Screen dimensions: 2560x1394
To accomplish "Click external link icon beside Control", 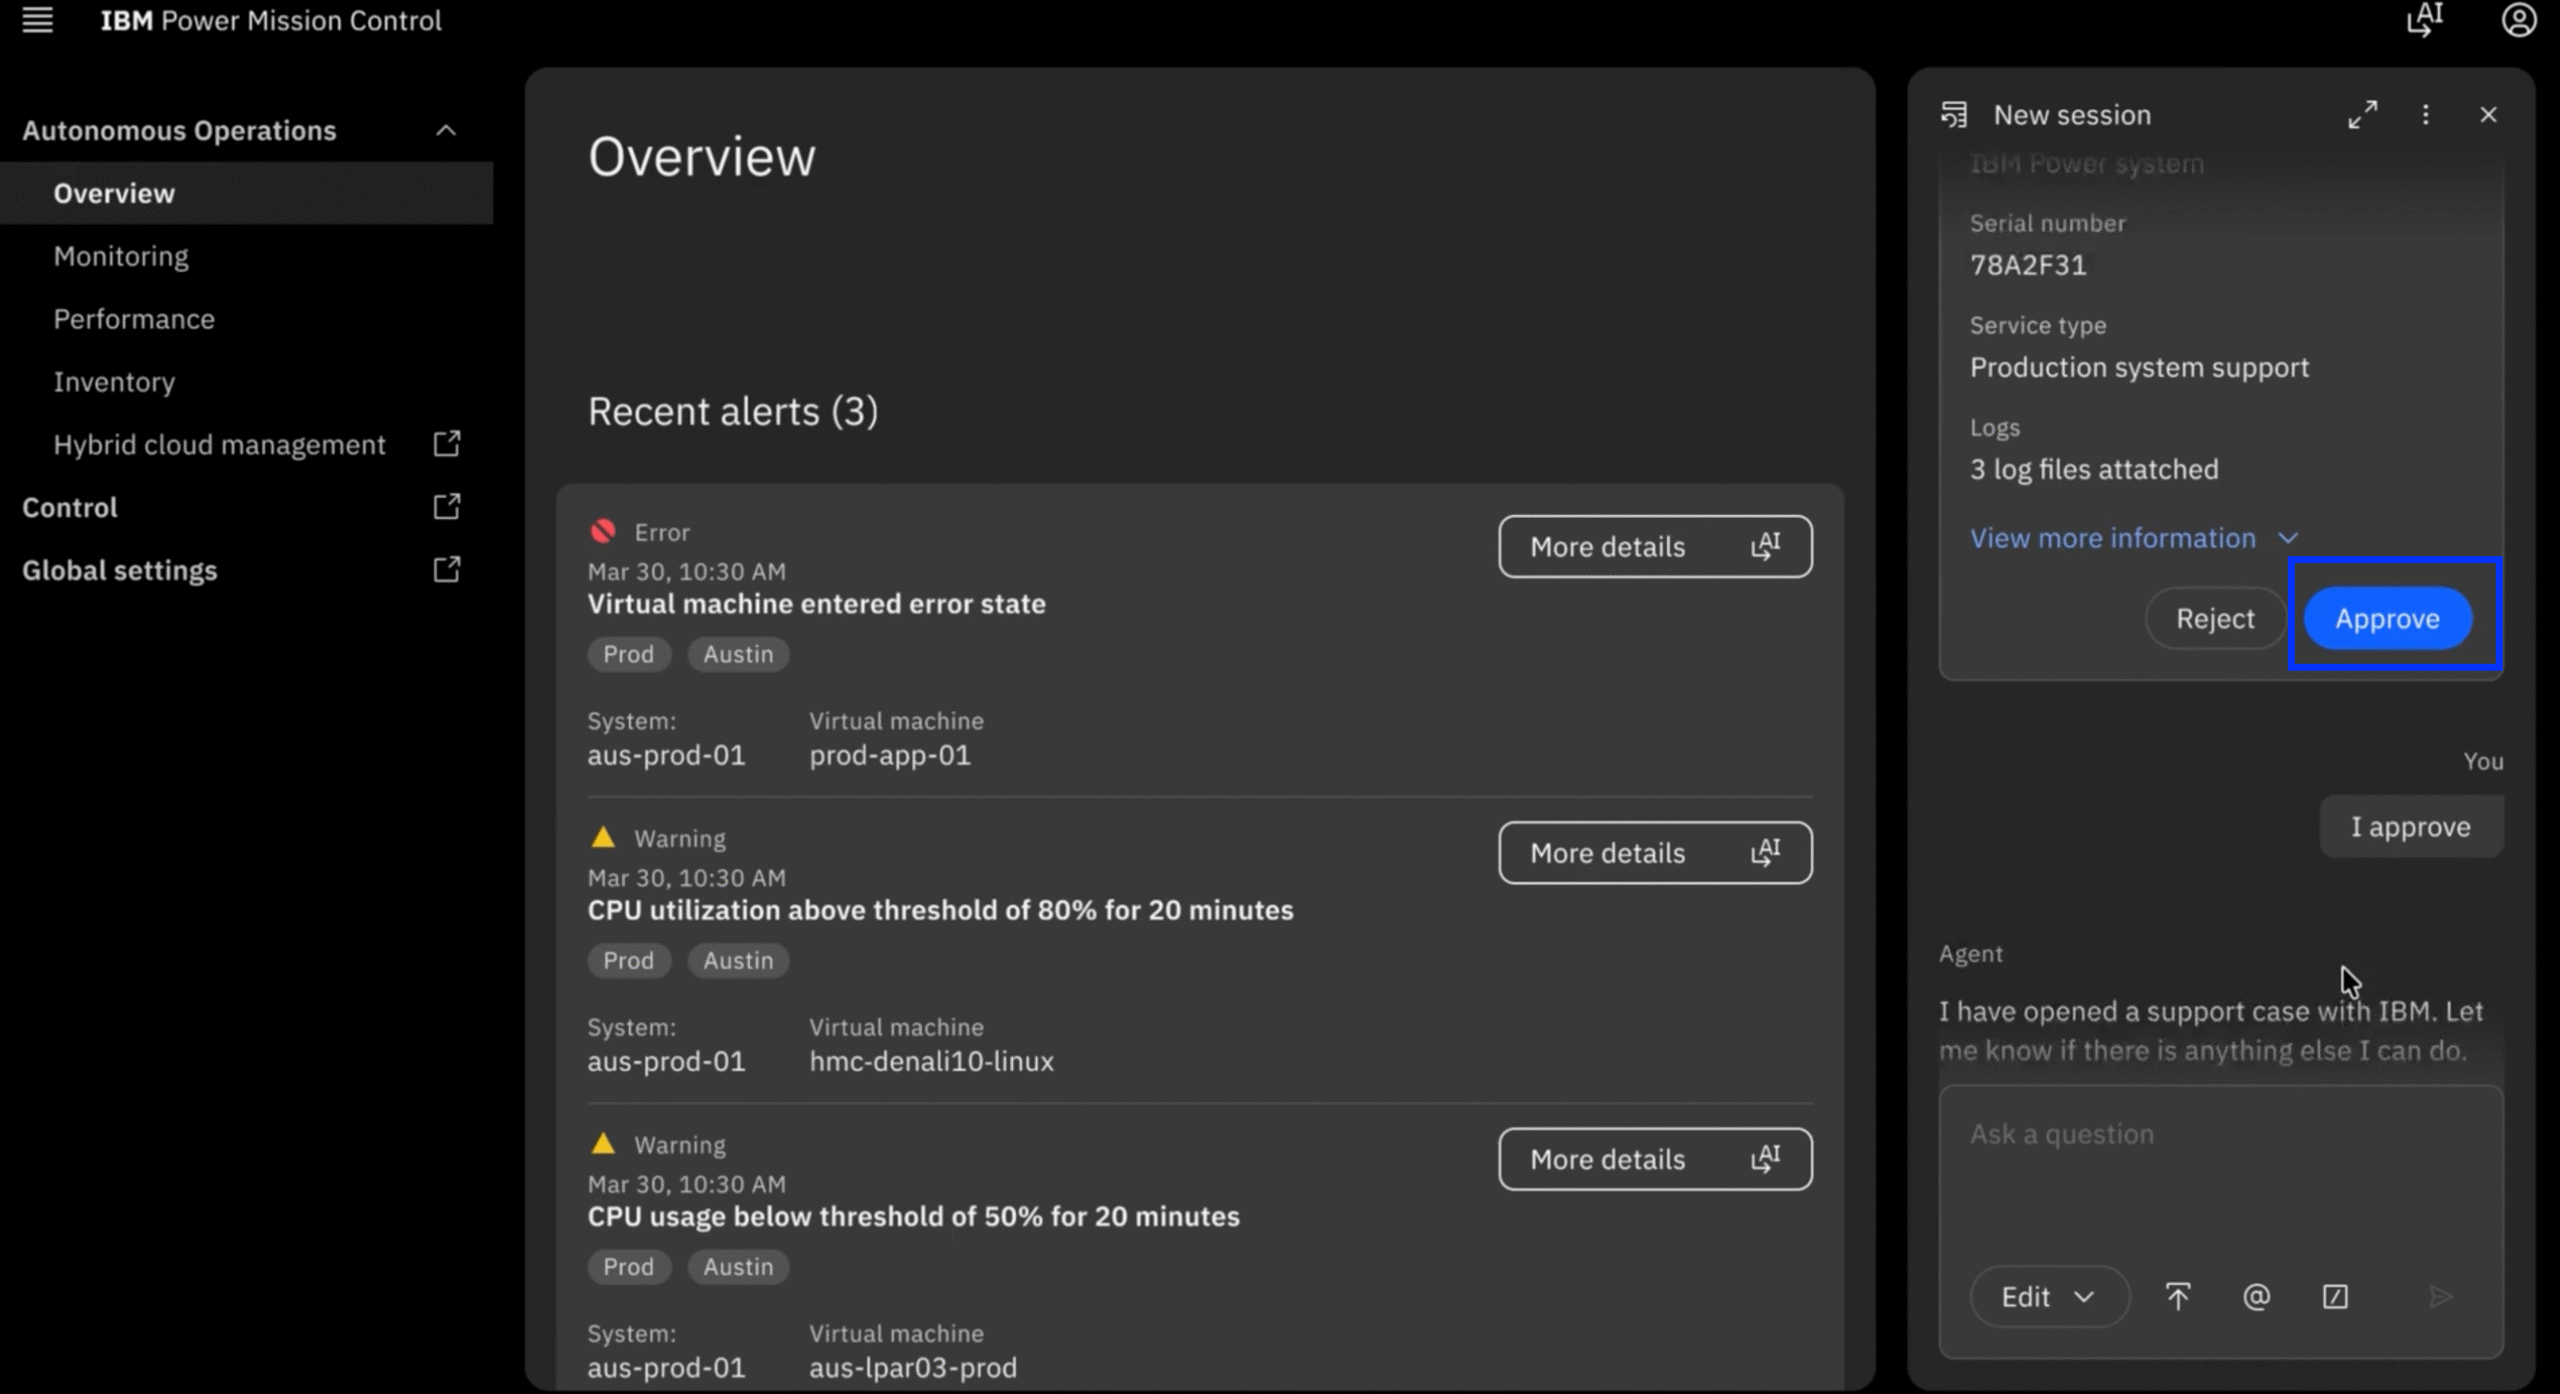I will pos(447,507).
